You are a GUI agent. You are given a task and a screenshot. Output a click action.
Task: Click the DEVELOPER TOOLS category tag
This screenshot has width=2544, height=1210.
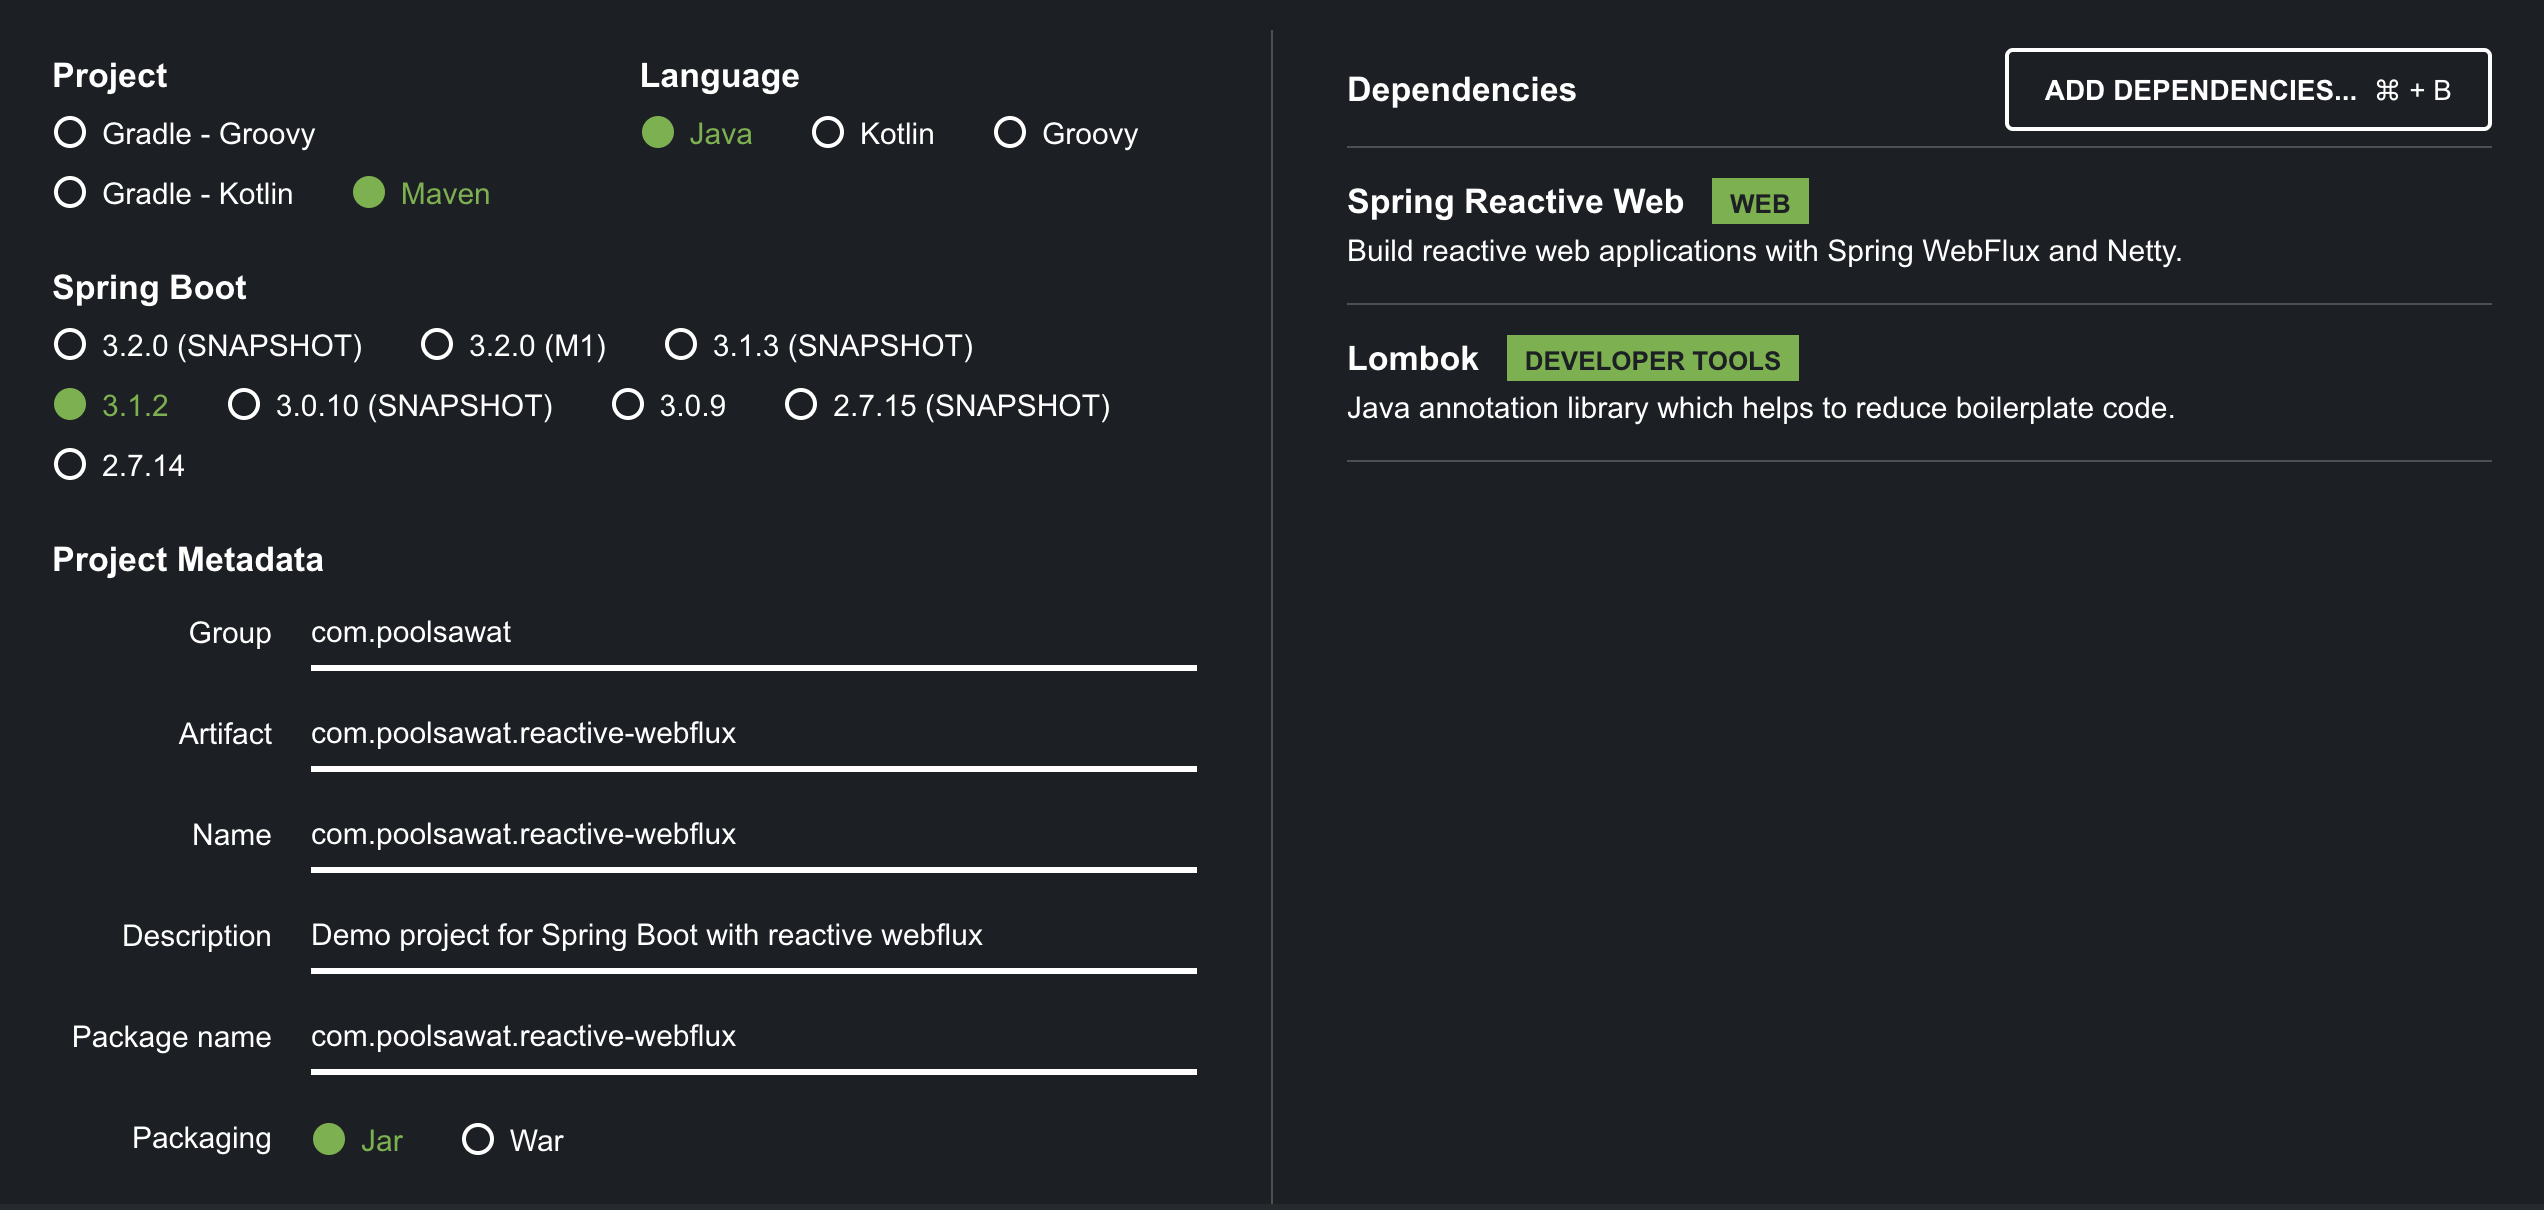click(1652, 359)
